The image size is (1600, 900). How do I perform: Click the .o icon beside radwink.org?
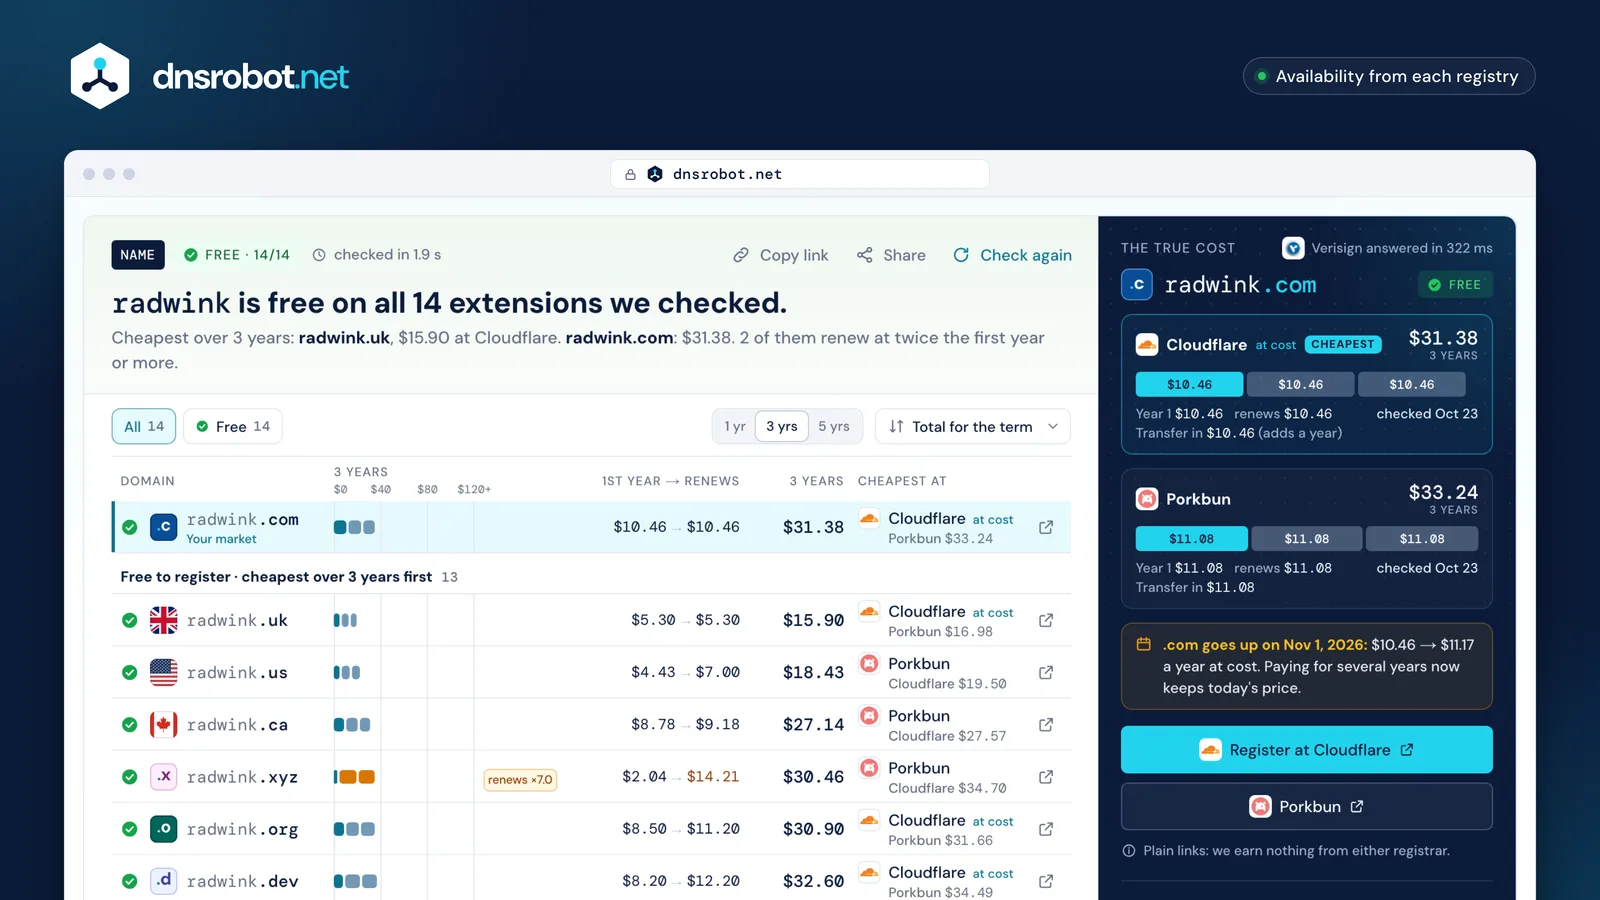pyautogui.click(x=164, y=829)
